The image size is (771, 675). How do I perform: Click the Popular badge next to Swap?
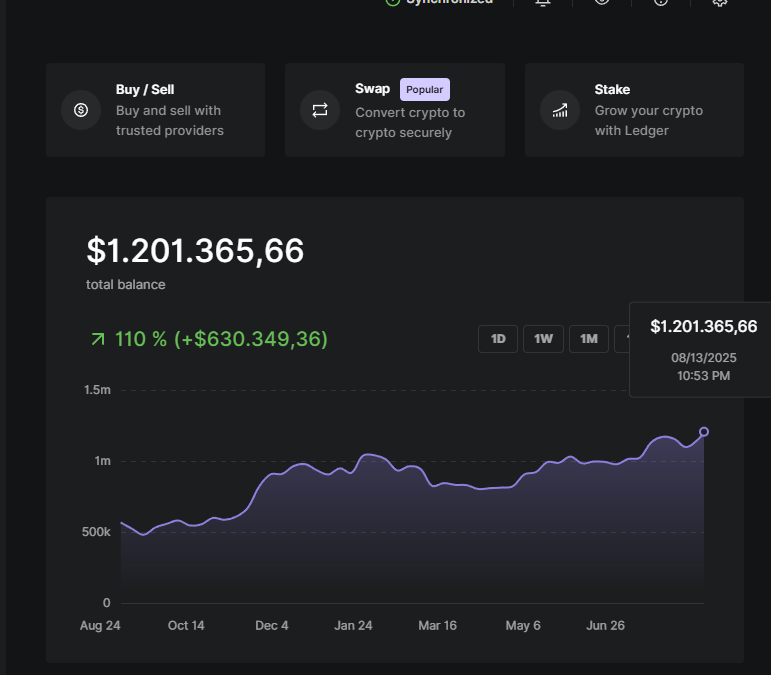(425, 89)
